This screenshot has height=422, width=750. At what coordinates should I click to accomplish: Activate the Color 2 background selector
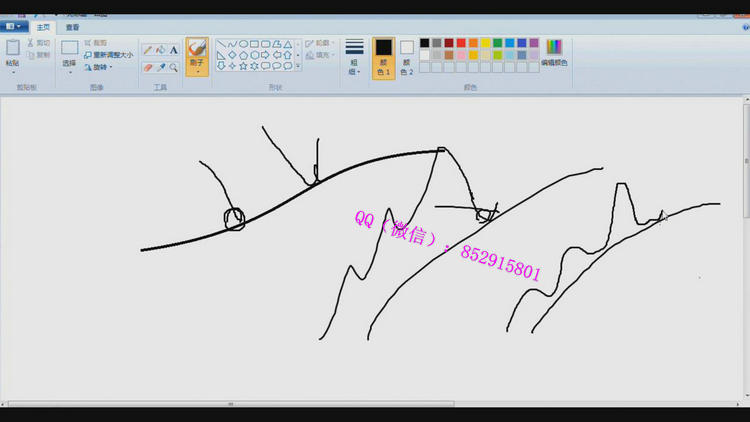tap(407, 57)
